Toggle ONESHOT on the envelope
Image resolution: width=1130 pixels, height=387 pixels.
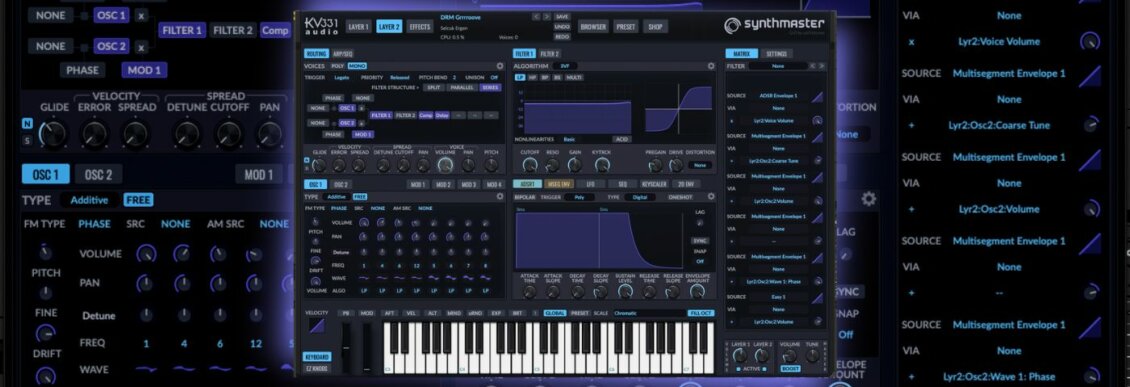coord(680,197)
